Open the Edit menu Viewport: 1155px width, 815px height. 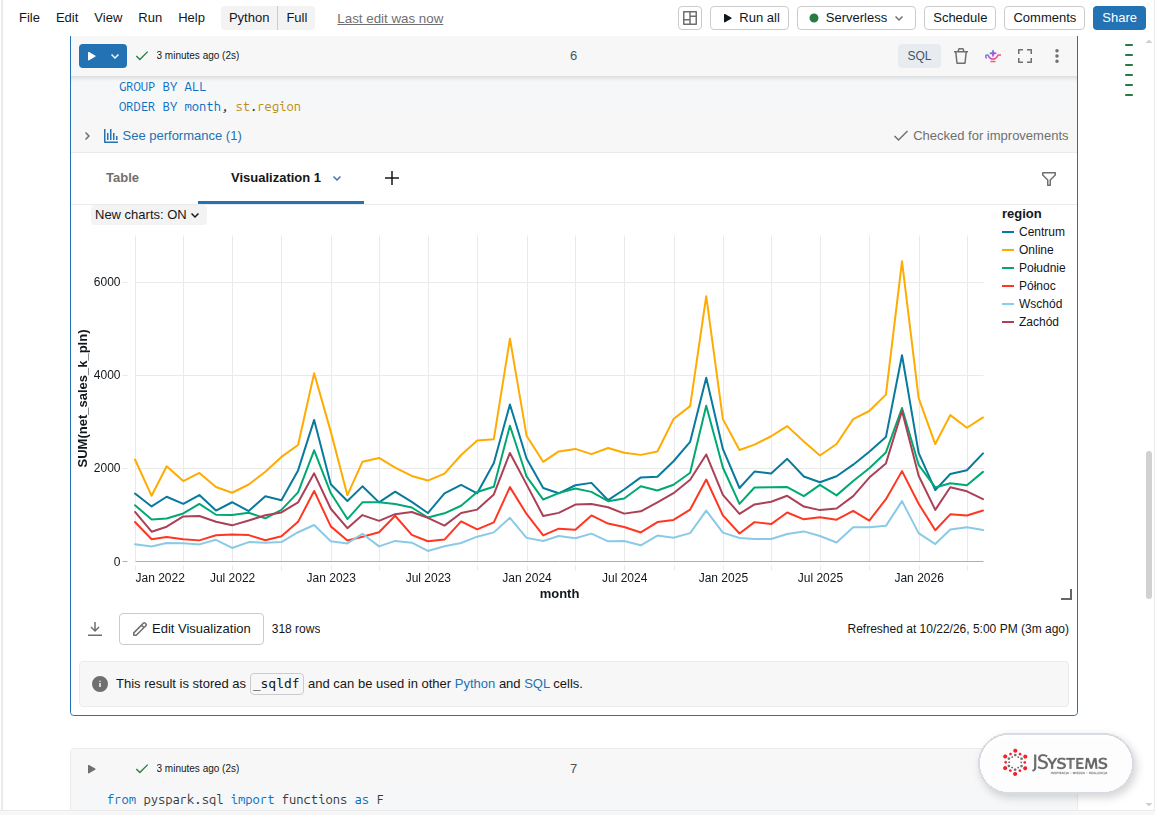point(67,18)
